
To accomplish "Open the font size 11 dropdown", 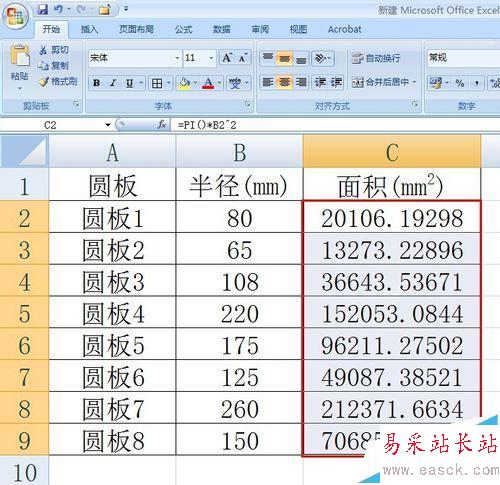I will 211,58.
